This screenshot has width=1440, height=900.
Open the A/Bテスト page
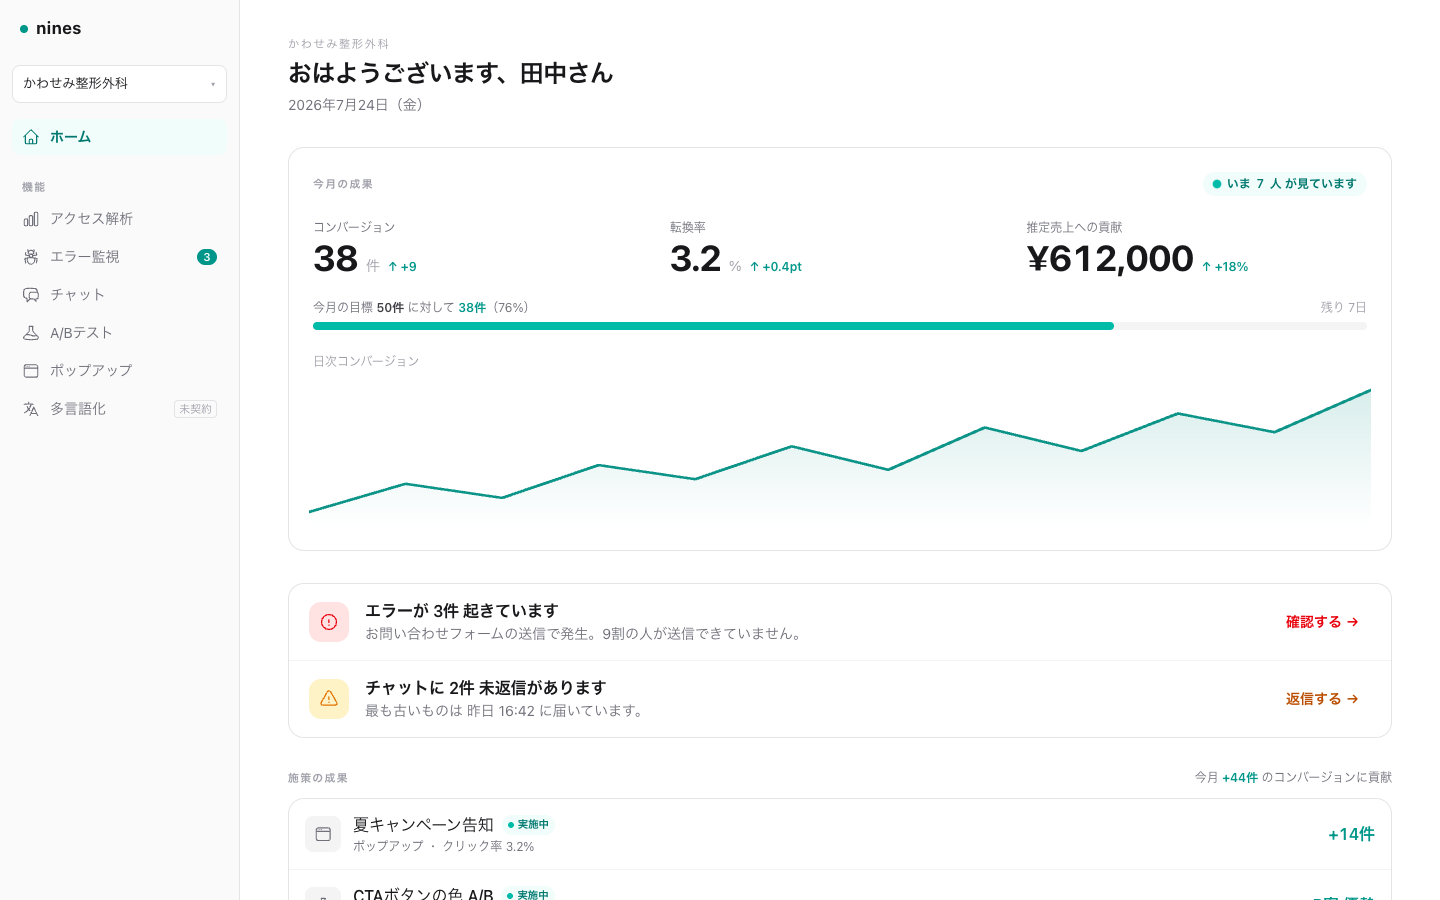(x=119, y=333)
